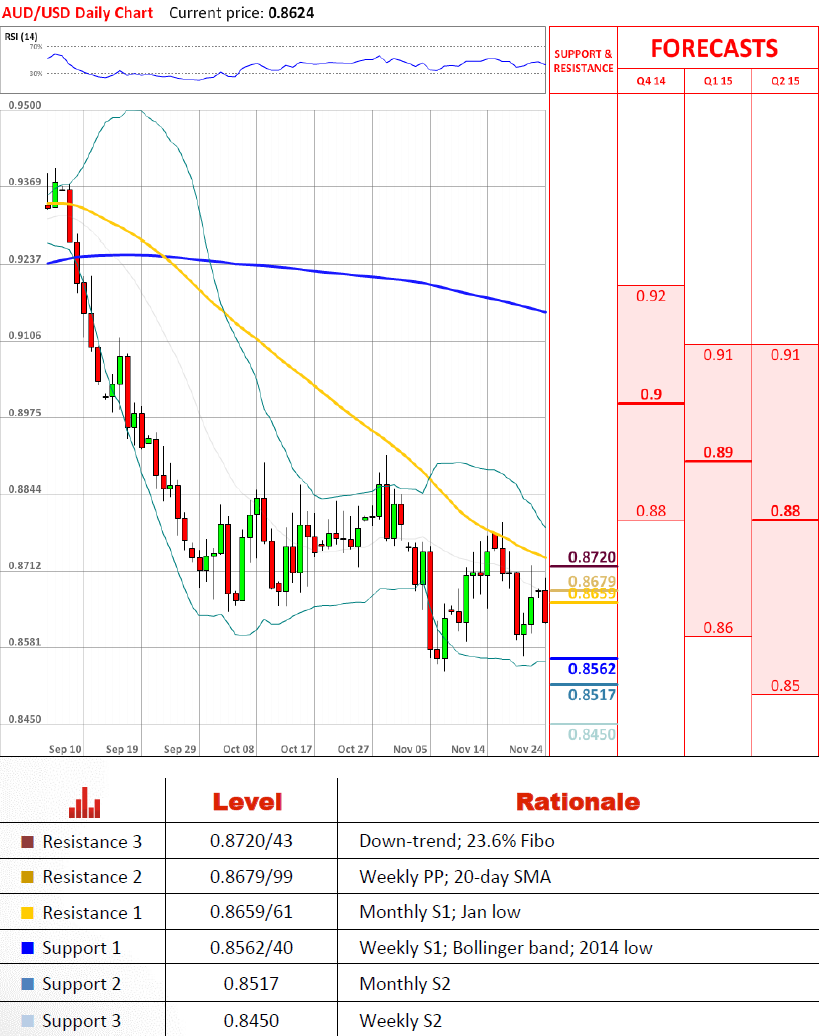819x1036 pixels.
Task: Click the Support 2 row label
Action: tap(81, 984)
